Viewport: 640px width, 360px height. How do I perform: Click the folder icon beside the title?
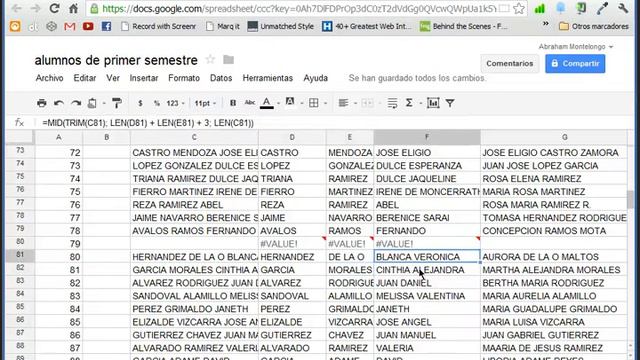[x=229, y=60]
